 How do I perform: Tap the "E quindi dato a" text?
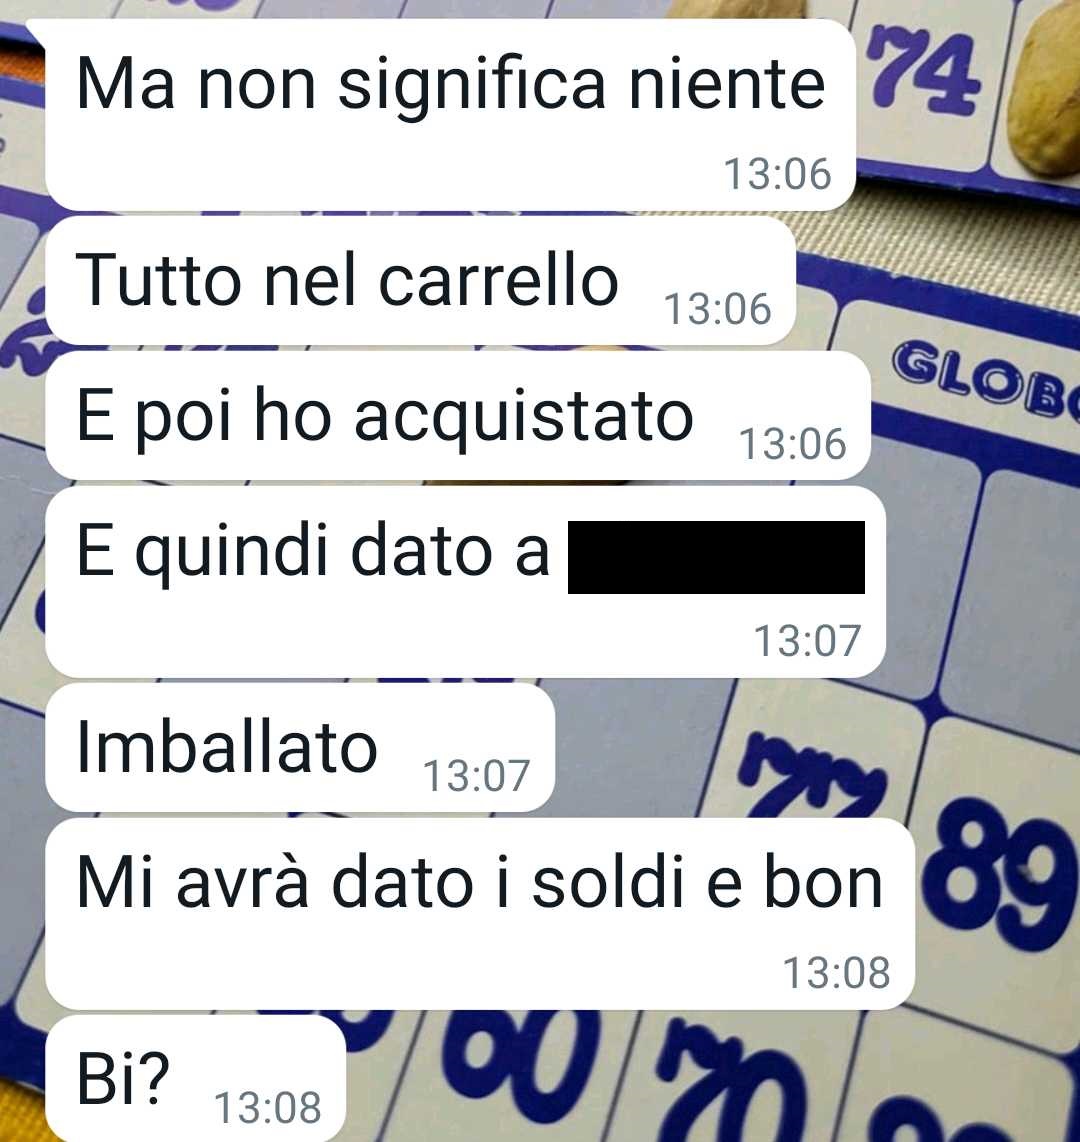[x=313, y=551]
